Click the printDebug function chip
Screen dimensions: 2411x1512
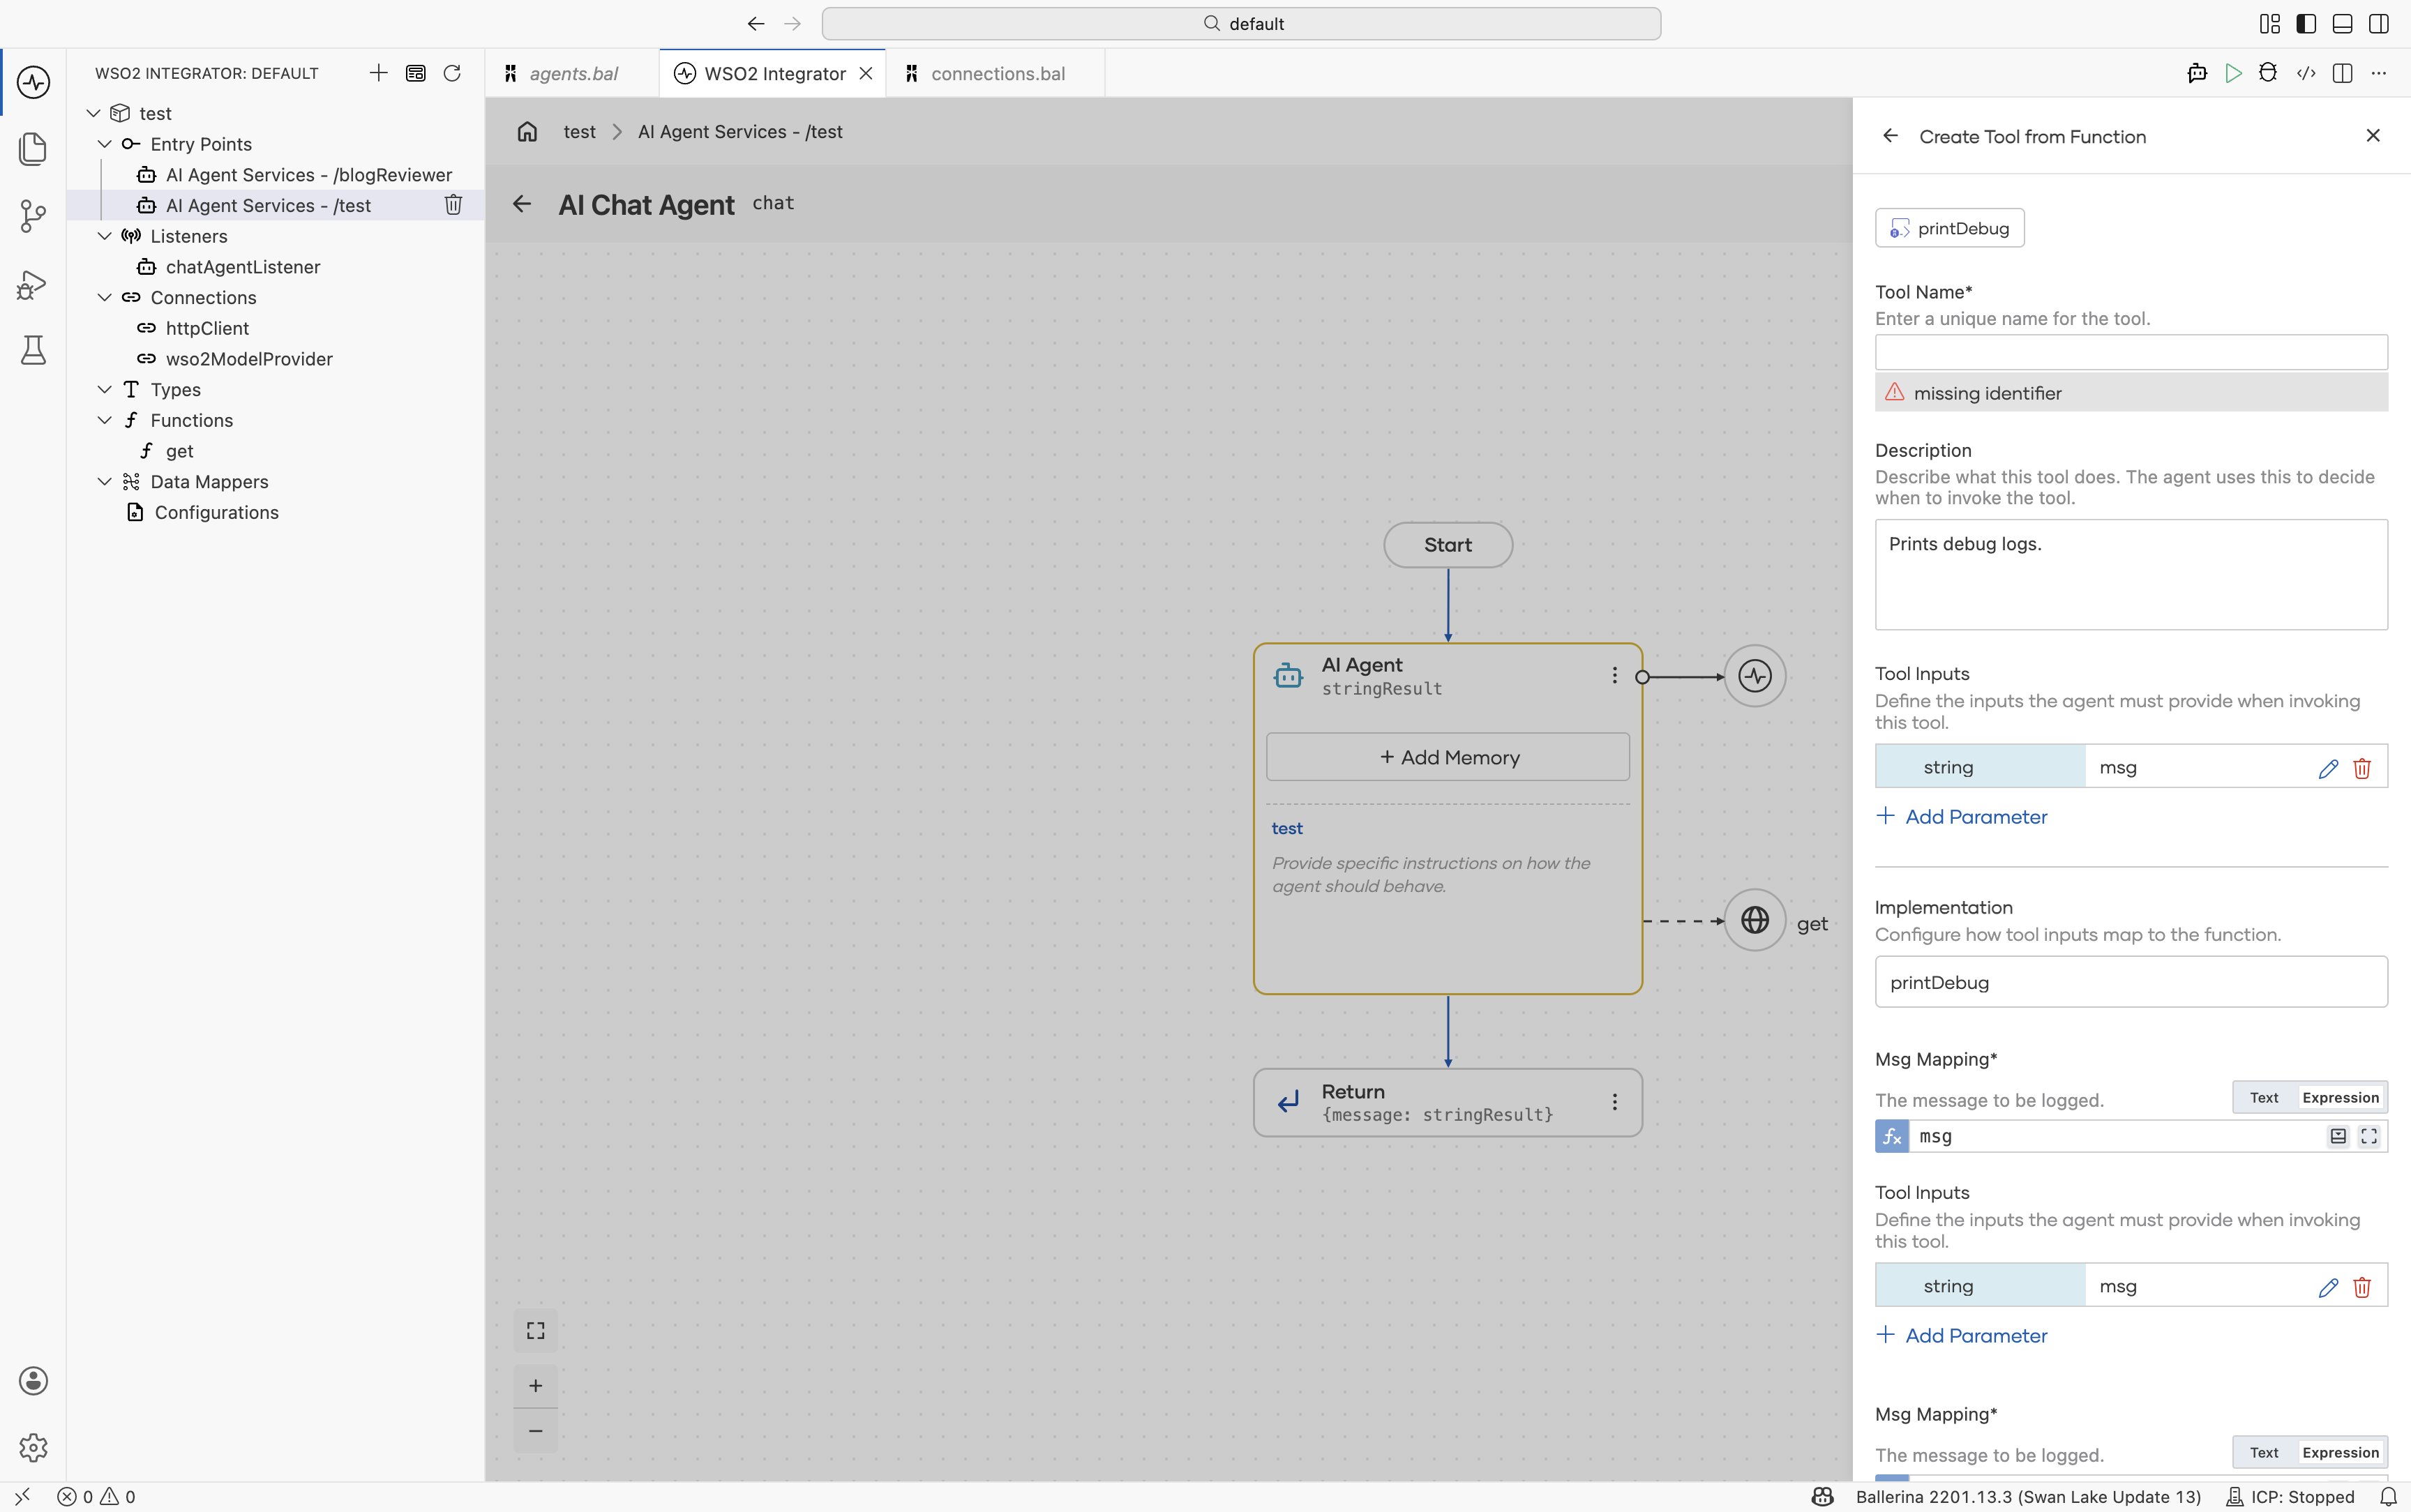point(1949,228)
